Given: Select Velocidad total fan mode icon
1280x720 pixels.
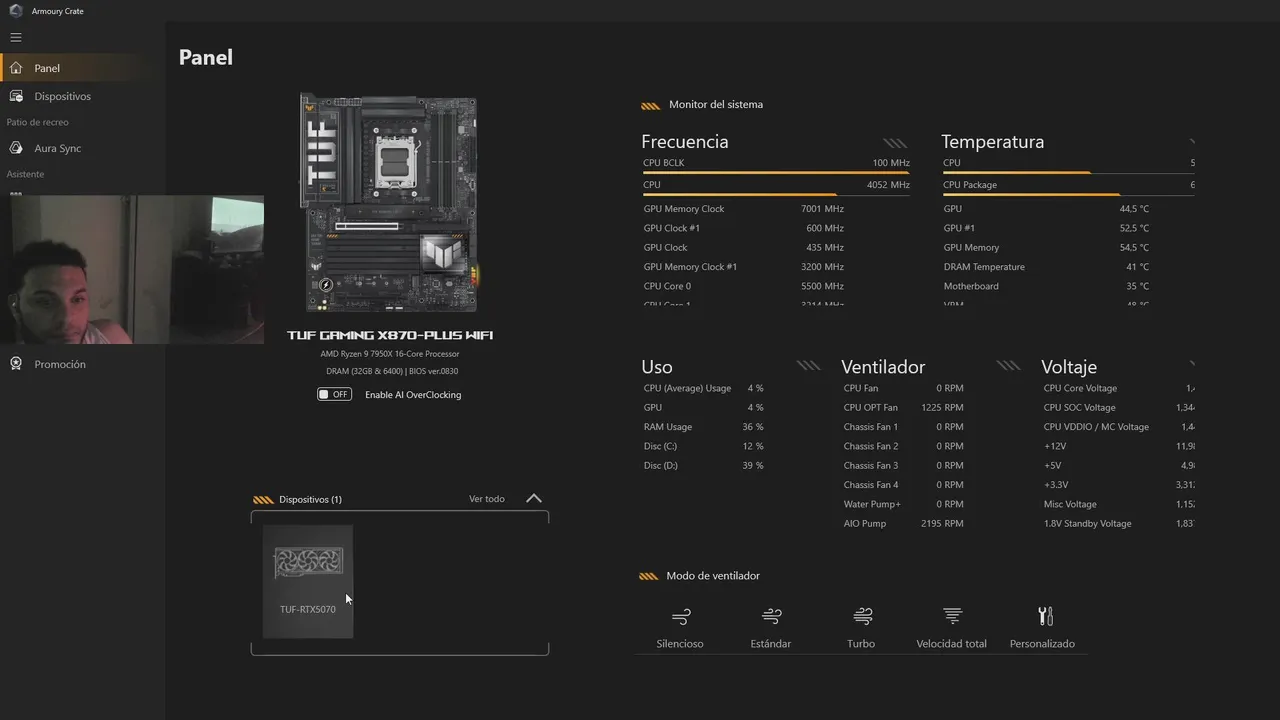Looking at the screenshot, I should click(x=952, y=616).
